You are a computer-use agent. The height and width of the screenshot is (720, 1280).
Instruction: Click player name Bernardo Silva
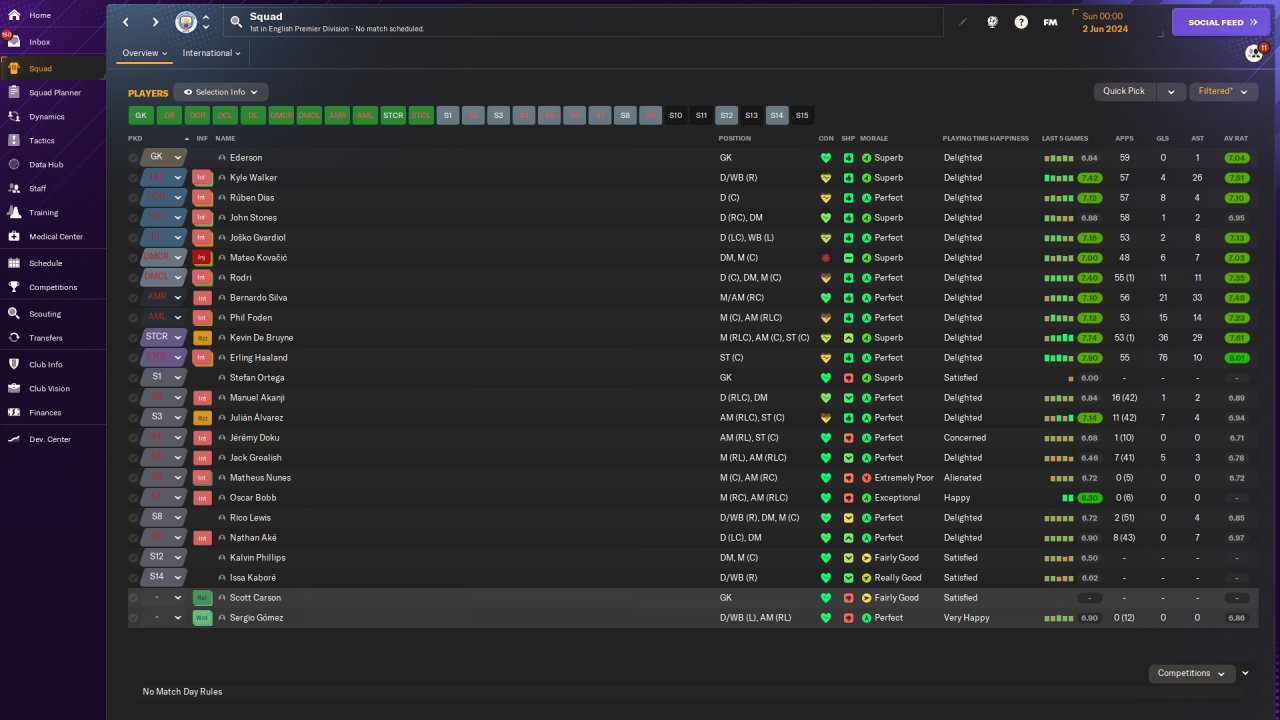(259, 298)
